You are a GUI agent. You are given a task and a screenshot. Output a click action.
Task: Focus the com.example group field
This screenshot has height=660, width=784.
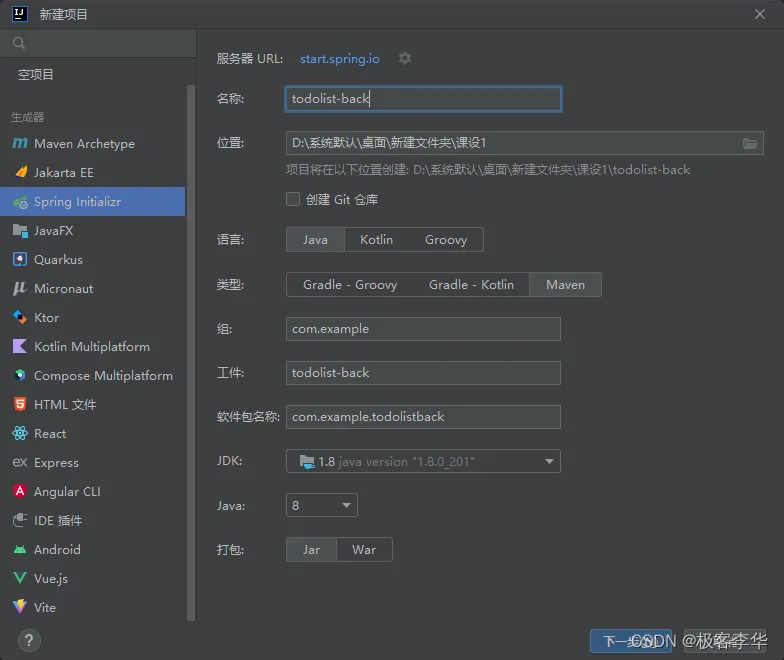pyautogui.click(x=423, y=329)
